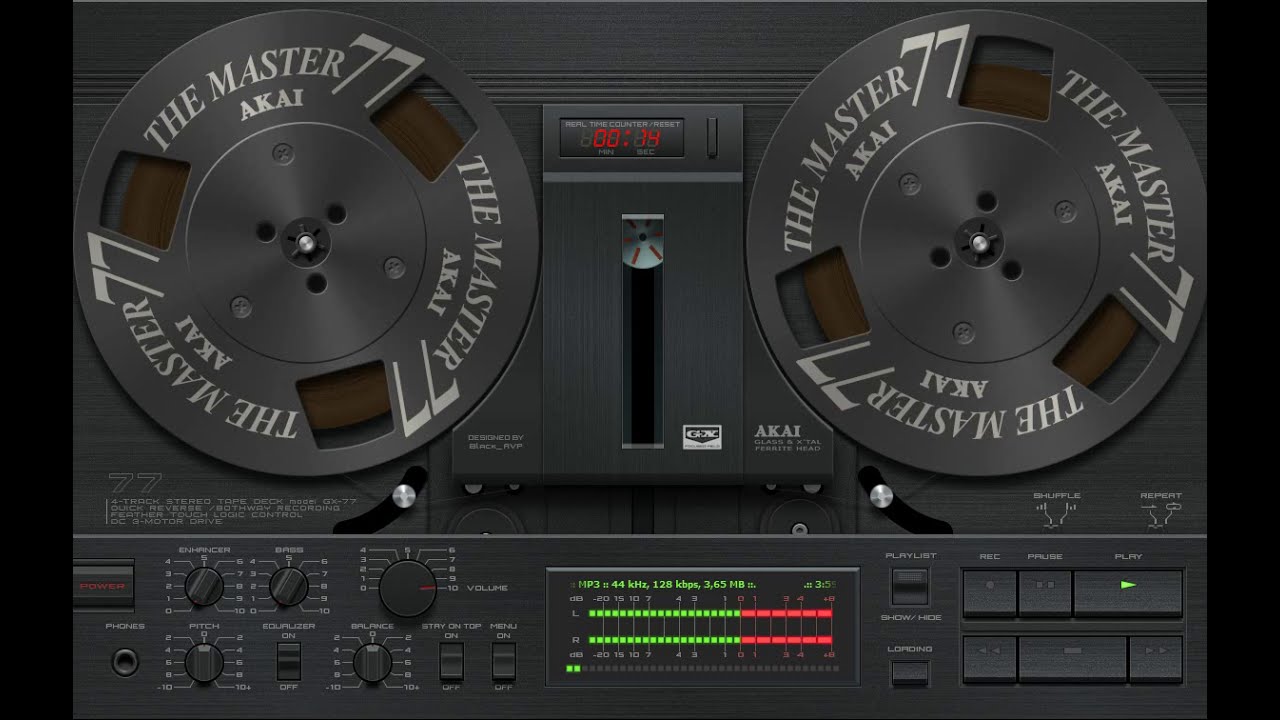Screen dimensions: 1280x720
Task: Flip the Stay On Top switch
Action: 451,661
